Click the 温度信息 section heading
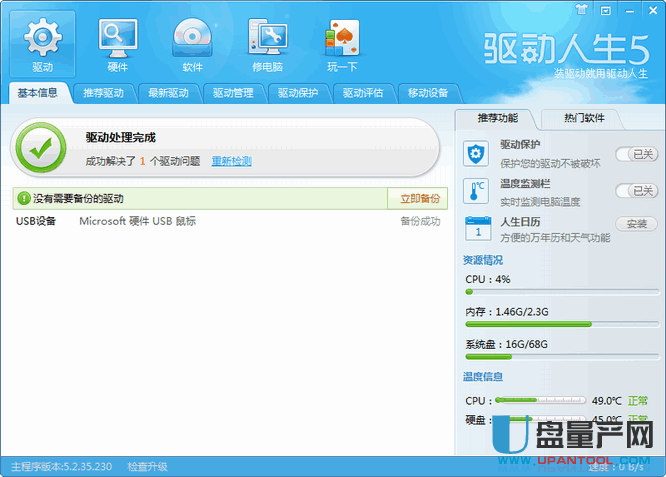Screen dimensions: 666x477 (x=483, y=376)
